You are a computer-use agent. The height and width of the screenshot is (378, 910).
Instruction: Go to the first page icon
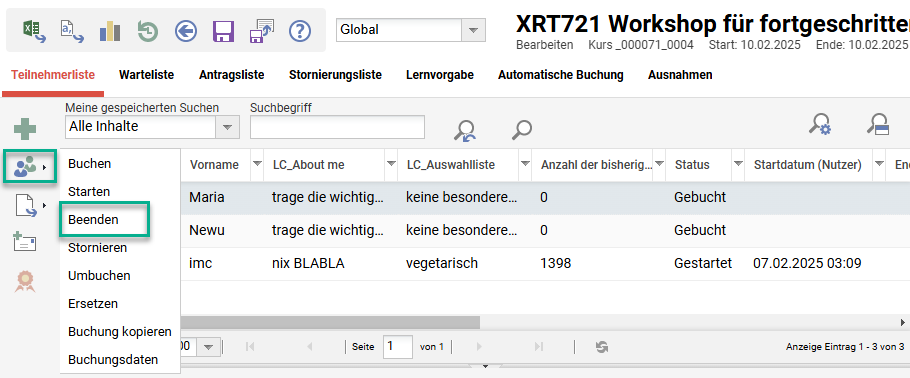click(x=250, y=347)
